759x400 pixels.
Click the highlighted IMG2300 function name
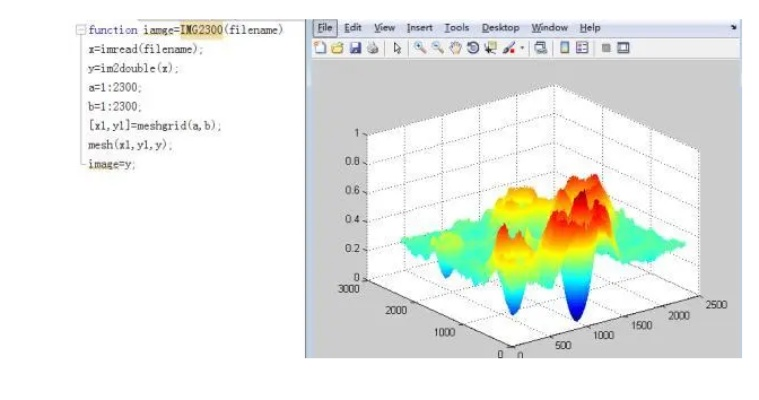point(202,30)
